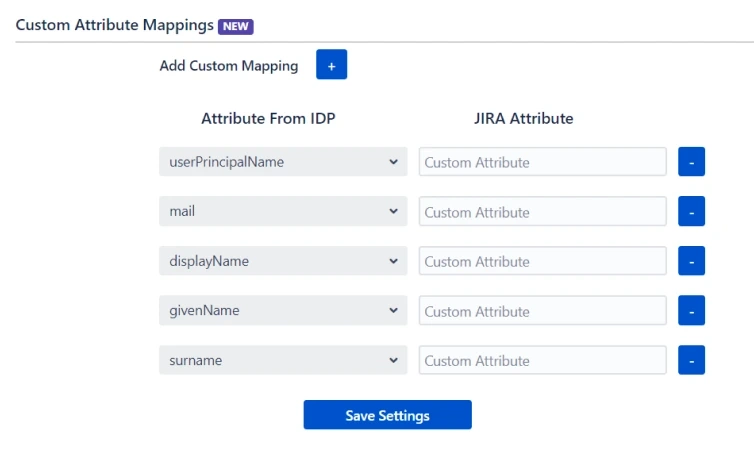Open the mail IDP attribute dropdown
Screen dimensions: 754x450
tap(283, 211)
